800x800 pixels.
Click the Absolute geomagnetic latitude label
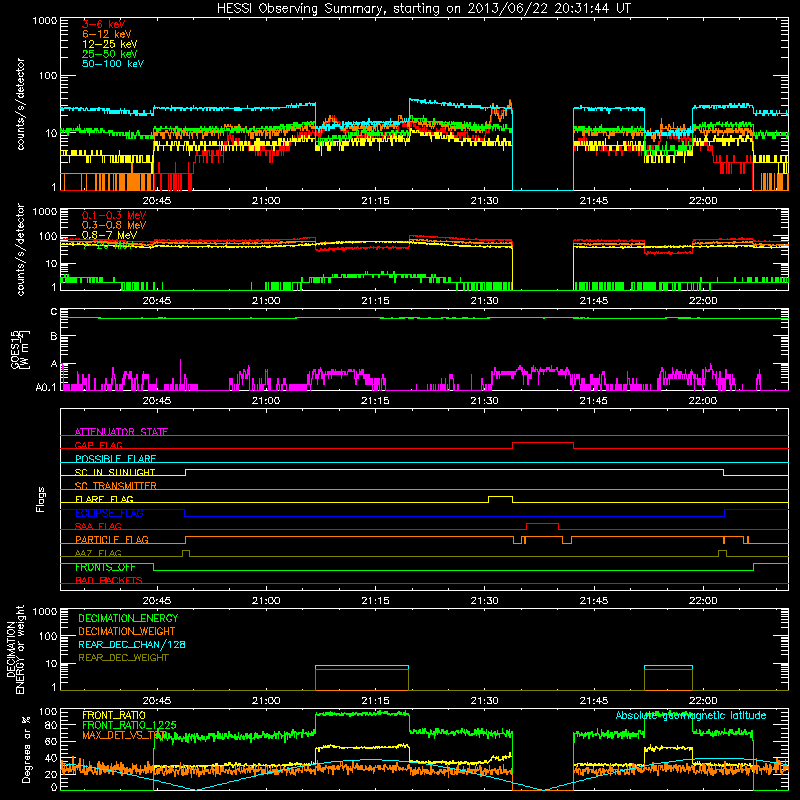pyautogui.click(x=691, y=716)
